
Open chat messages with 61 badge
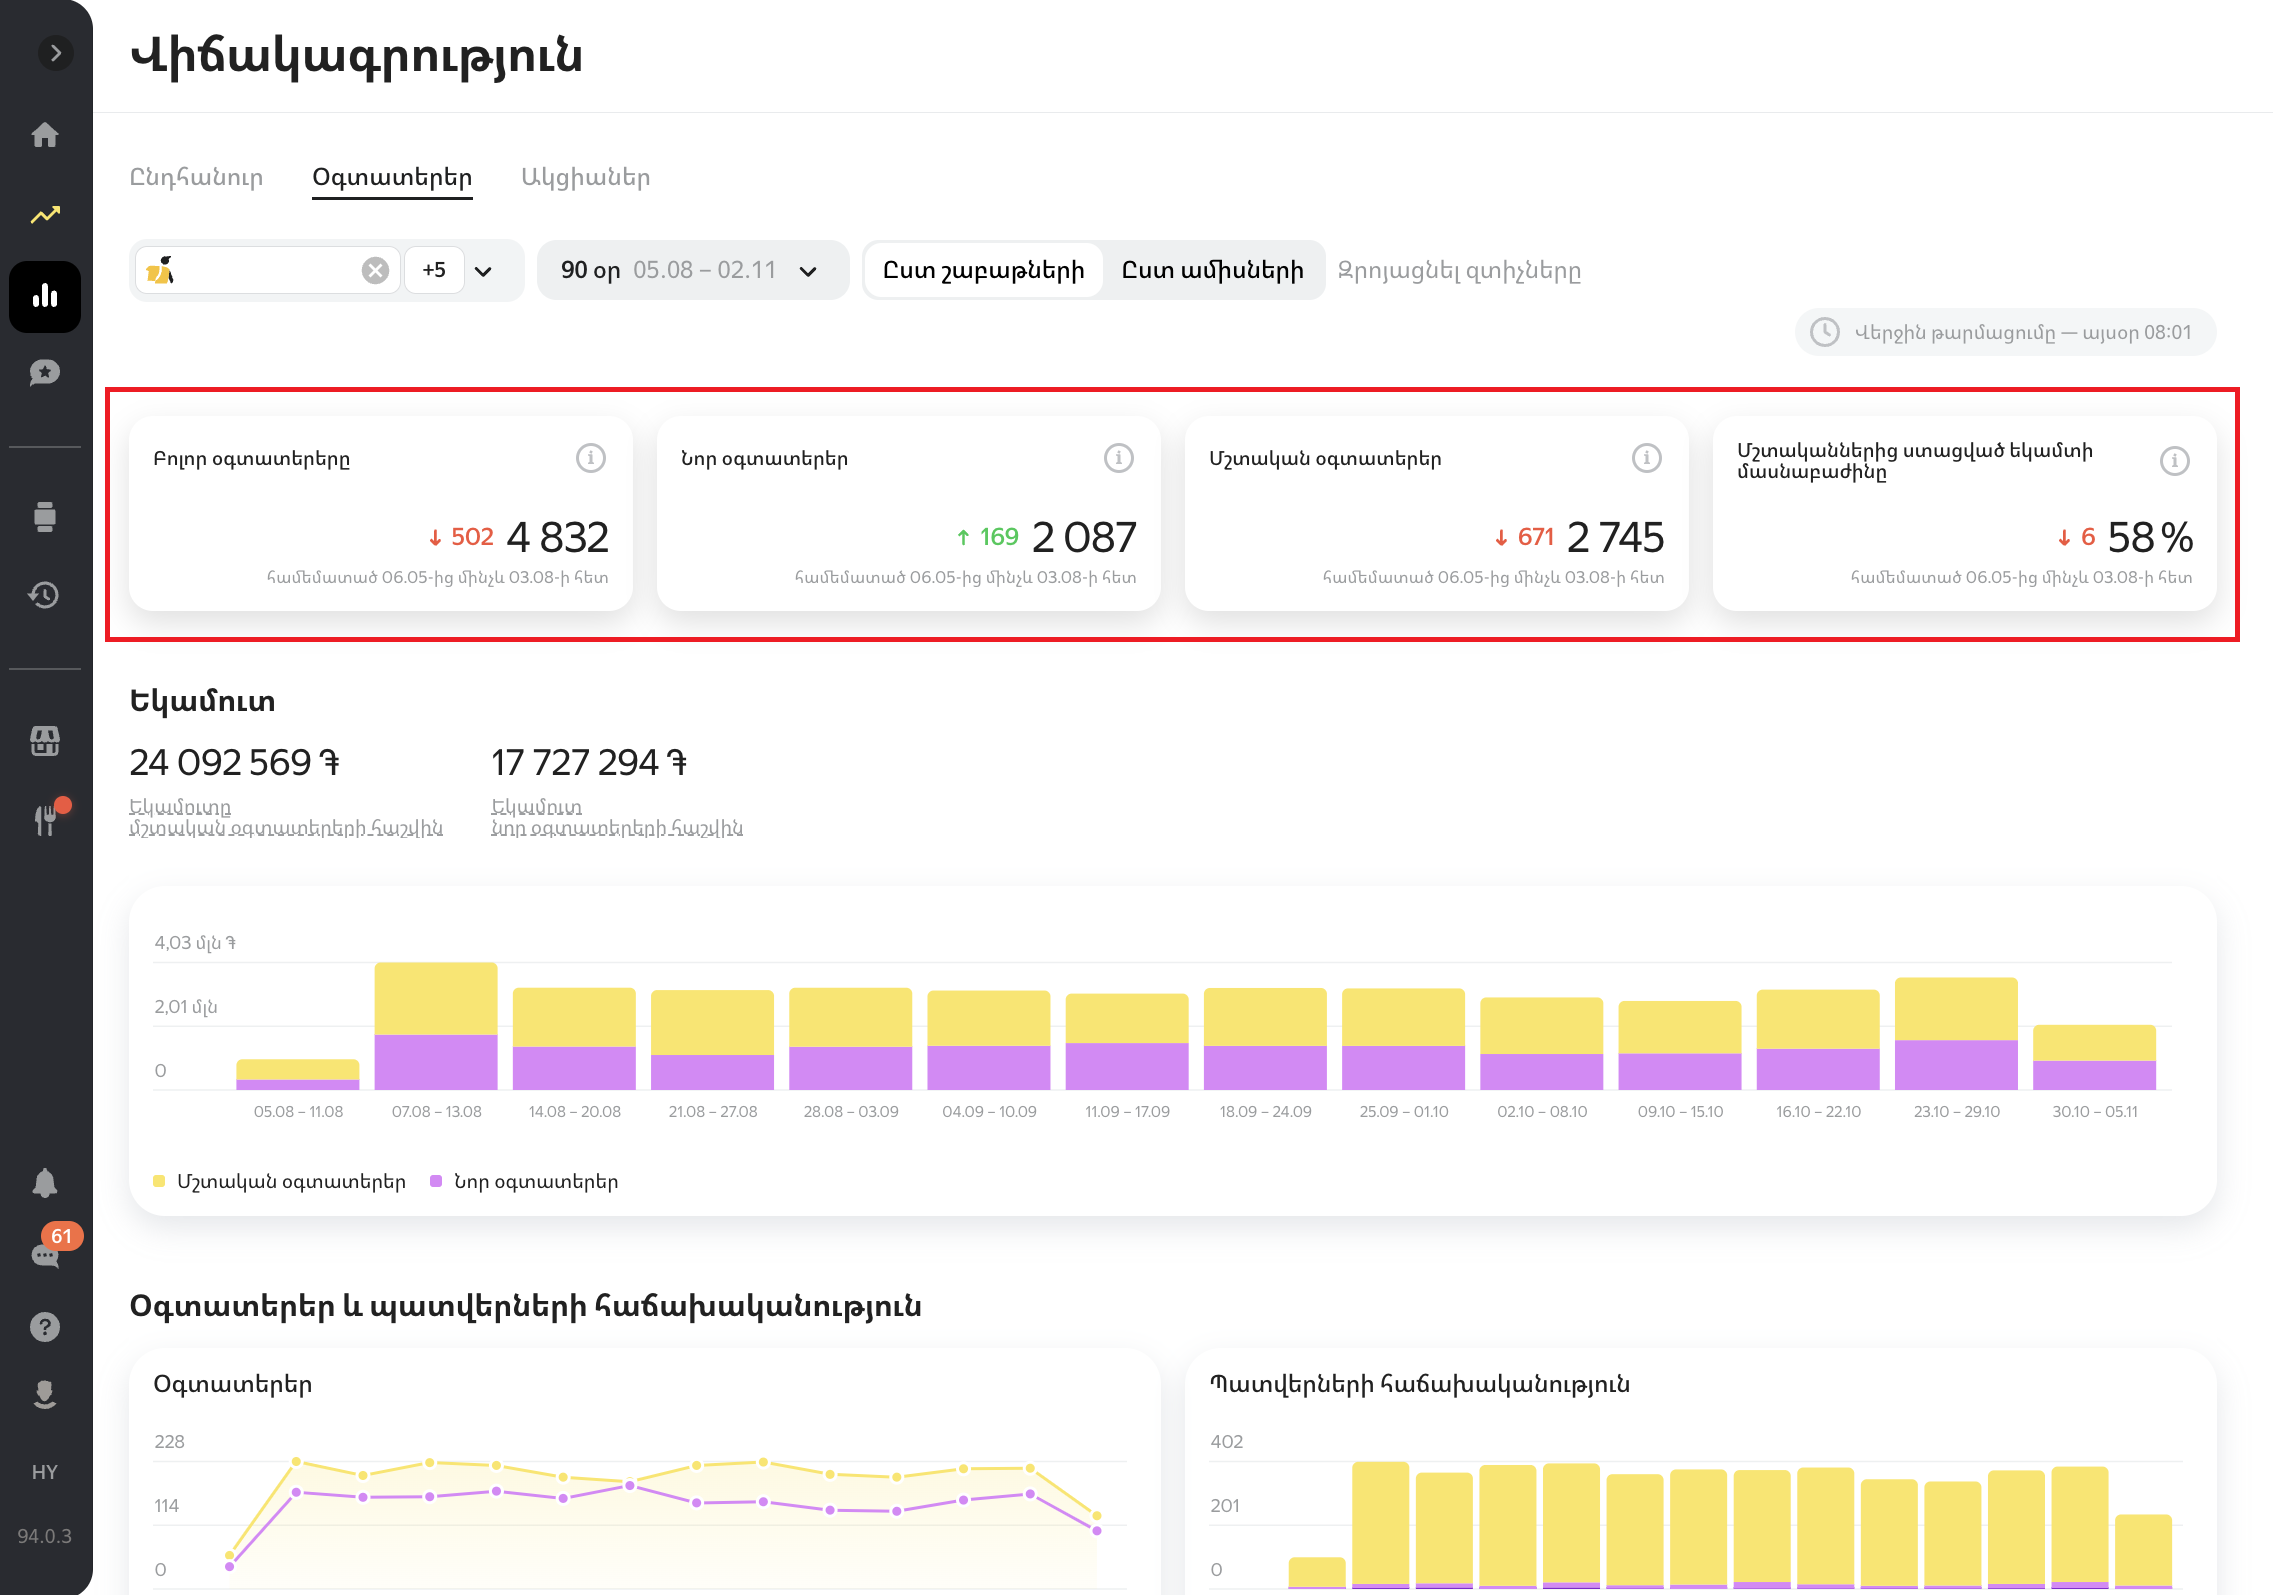pyautogui.click(x=45, y=1254)
